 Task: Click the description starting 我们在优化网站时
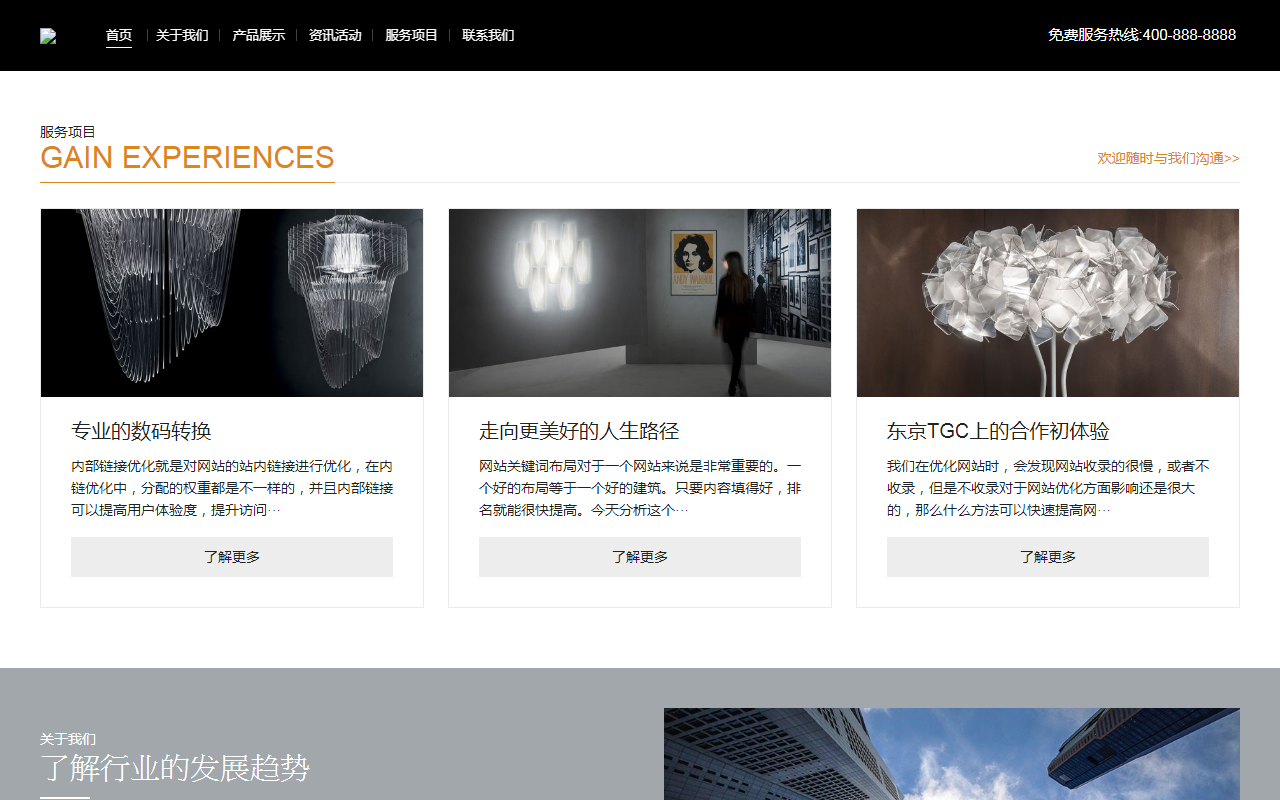pyautogui.click(x=1048, y=488)
